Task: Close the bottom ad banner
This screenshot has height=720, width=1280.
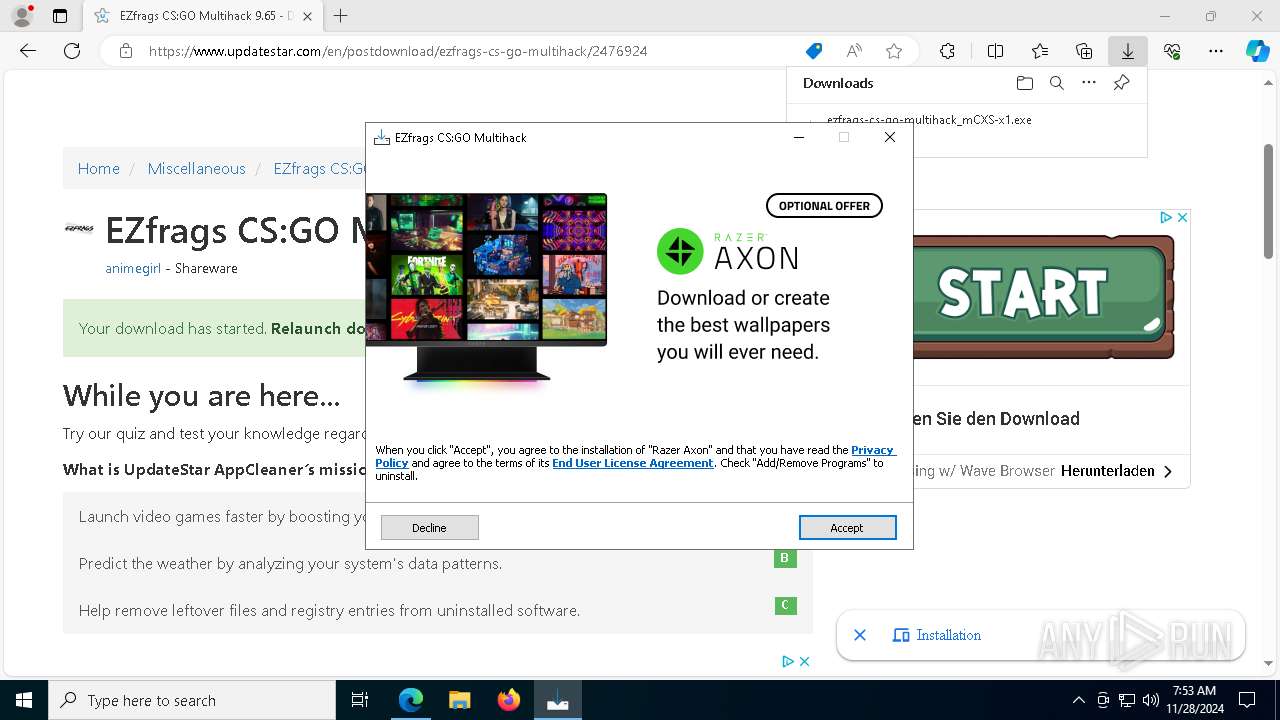Action: [x=804, y=661]
